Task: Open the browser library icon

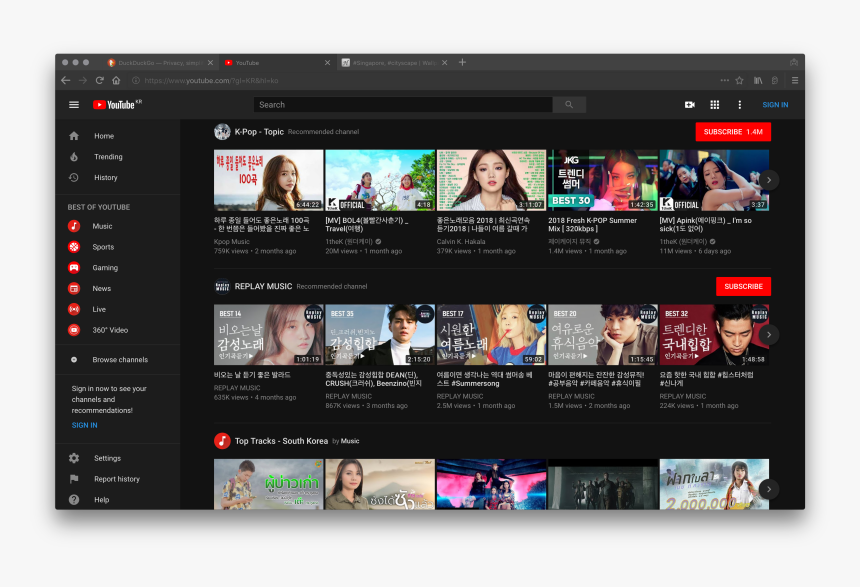Action: point(757,81)
